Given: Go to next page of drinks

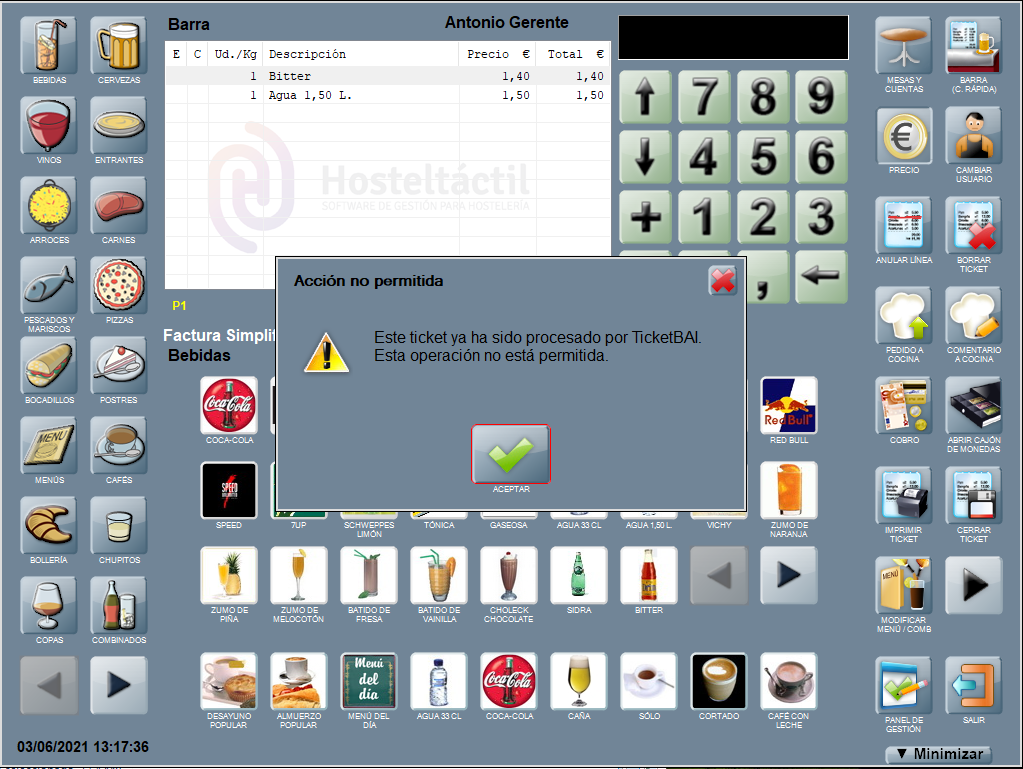Looking at the screenshot, I should (788, 575).
